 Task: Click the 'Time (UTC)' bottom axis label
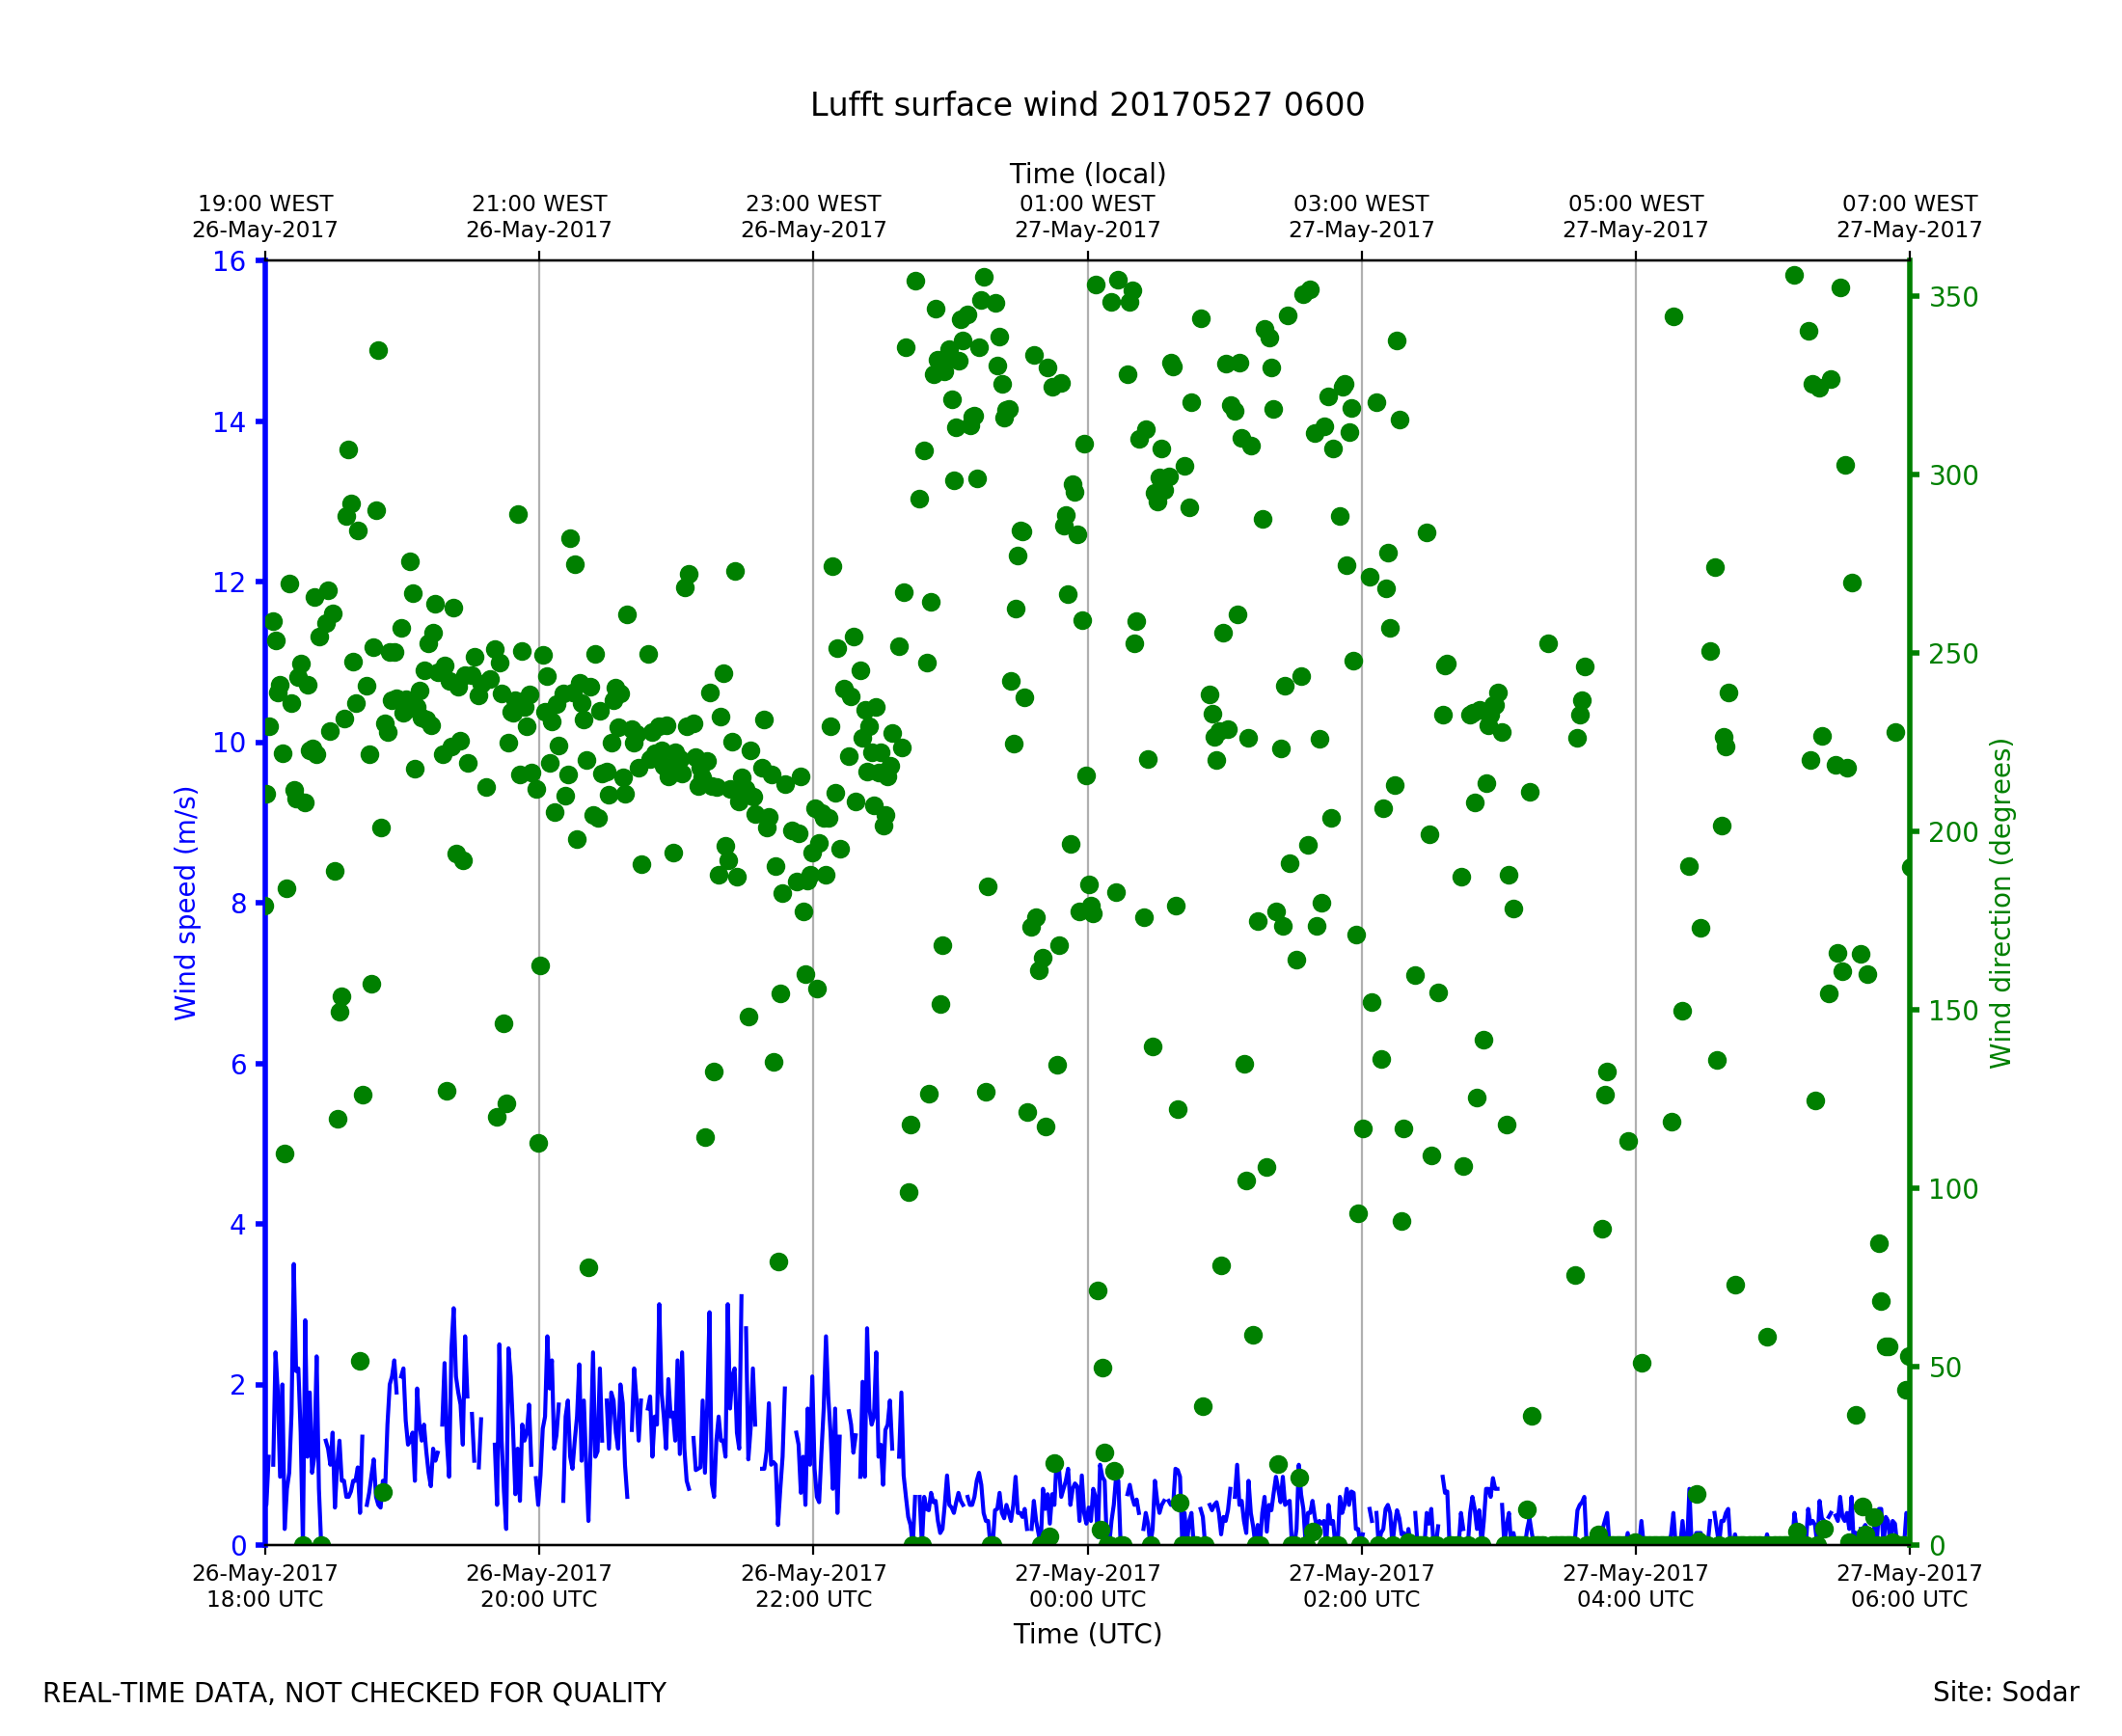[1087, 1634]
